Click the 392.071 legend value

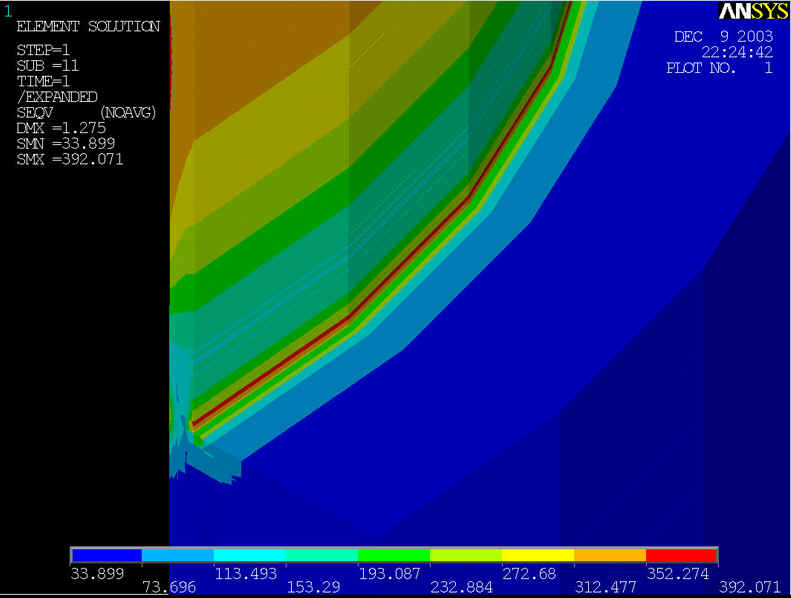pyautogui.click(x=750, y=587)
